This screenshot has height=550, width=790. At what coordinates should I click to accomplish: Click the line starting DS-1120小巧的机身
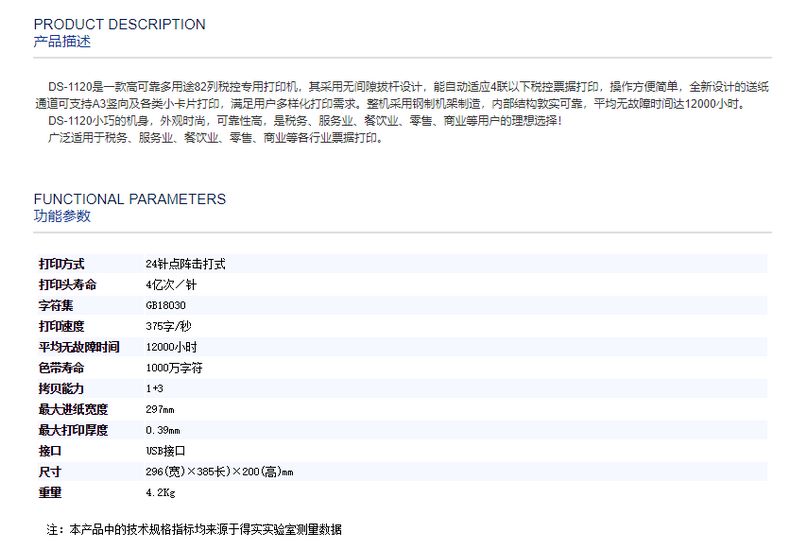click(x=305, y=121)
